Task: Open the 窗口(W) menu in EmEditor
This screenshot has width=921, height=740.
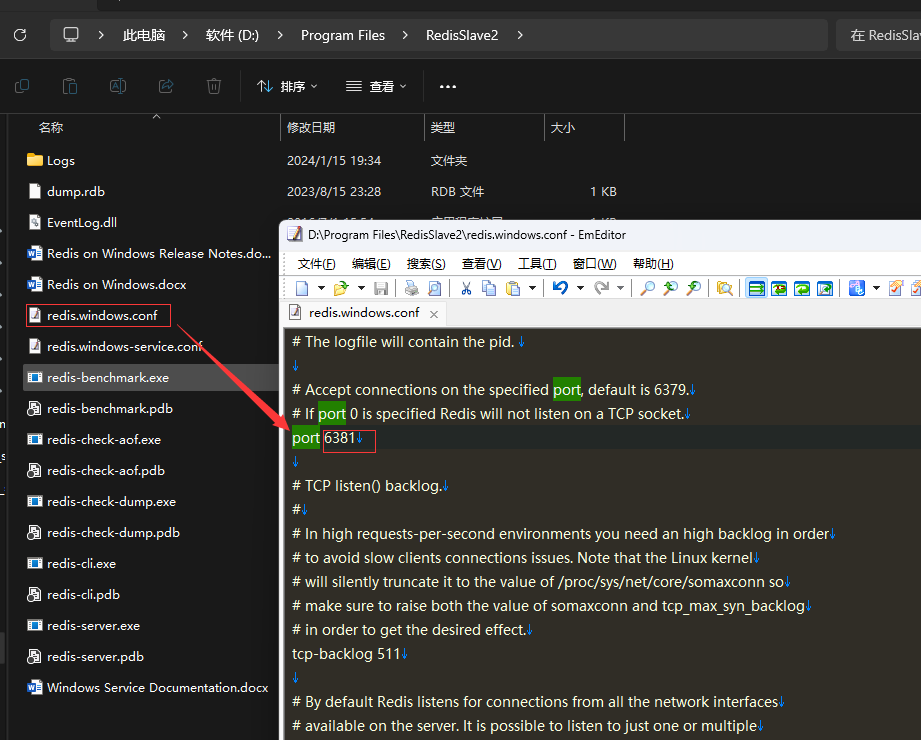Action: [x=594, y=264]
